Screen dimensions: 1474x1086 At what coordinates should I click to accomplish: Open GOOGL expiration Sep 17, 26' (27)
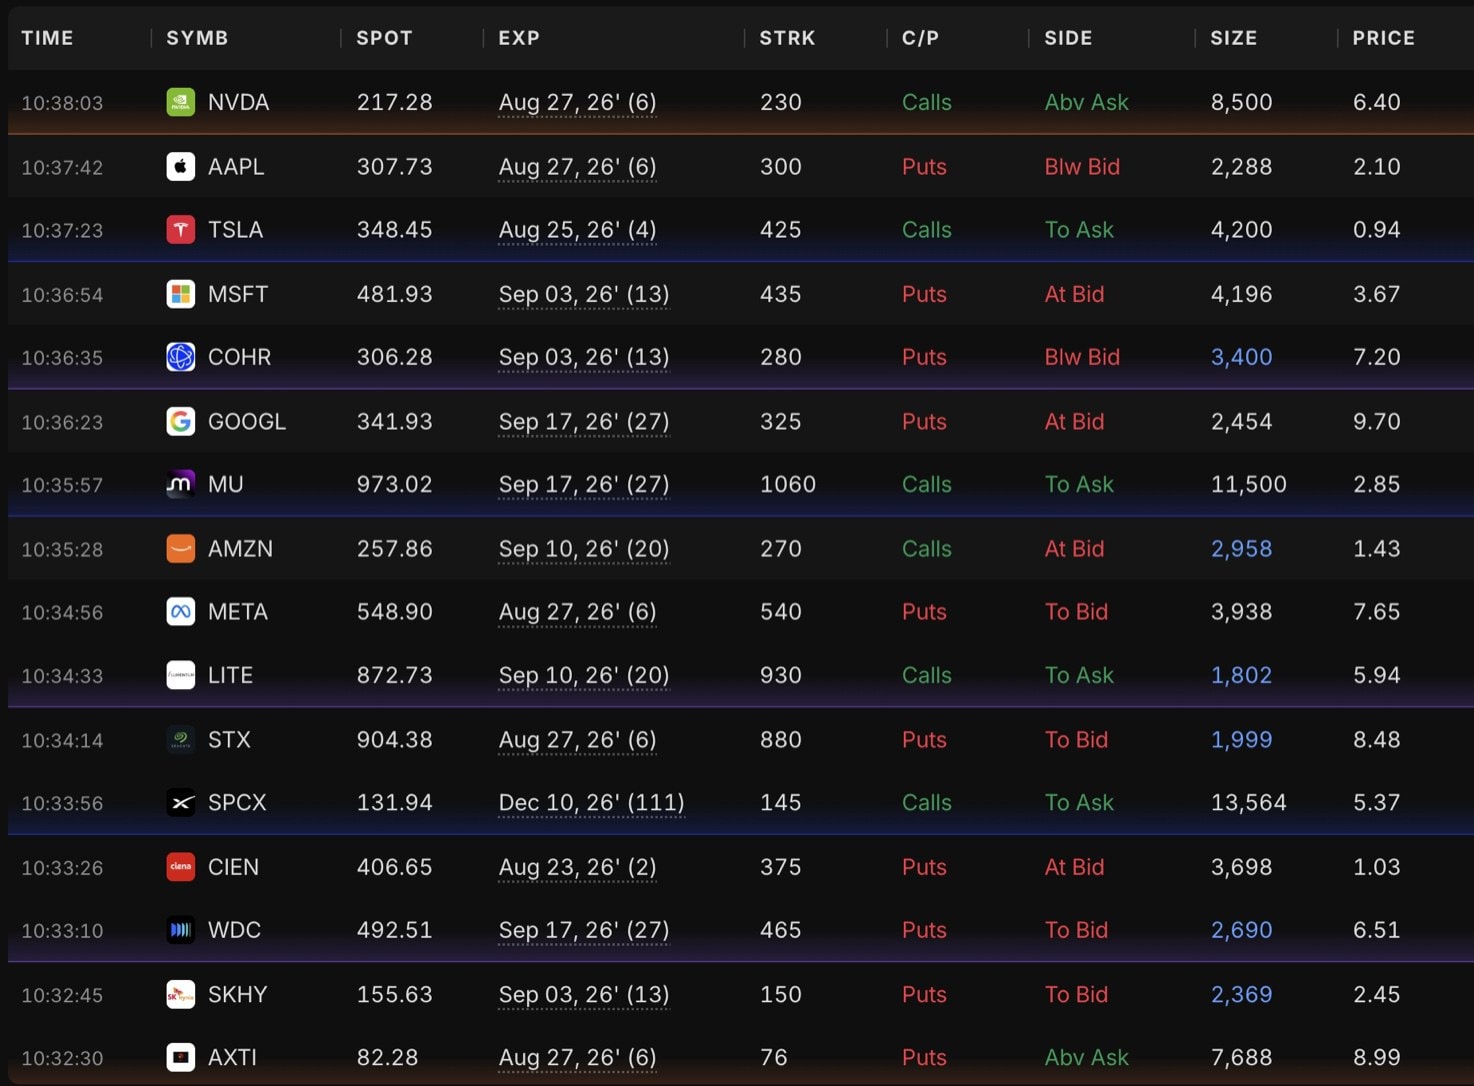[x=583, y=422]
